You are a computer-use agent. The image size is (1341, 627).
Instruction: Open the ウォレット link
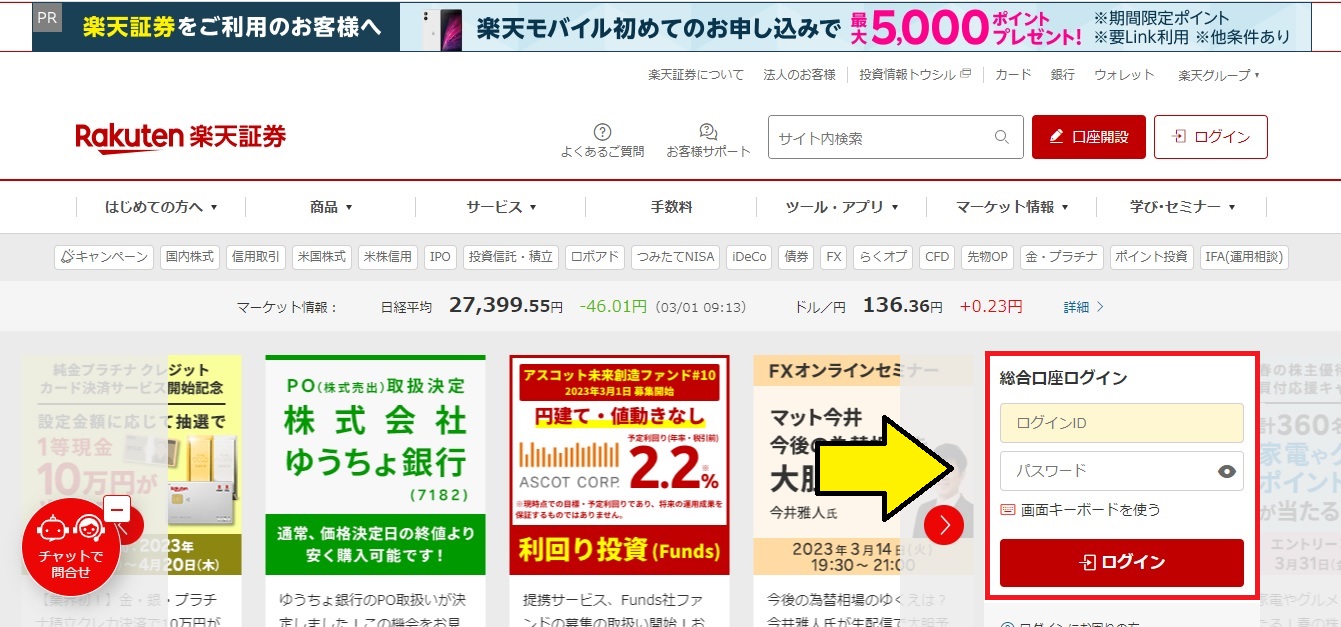point(1124,75)
